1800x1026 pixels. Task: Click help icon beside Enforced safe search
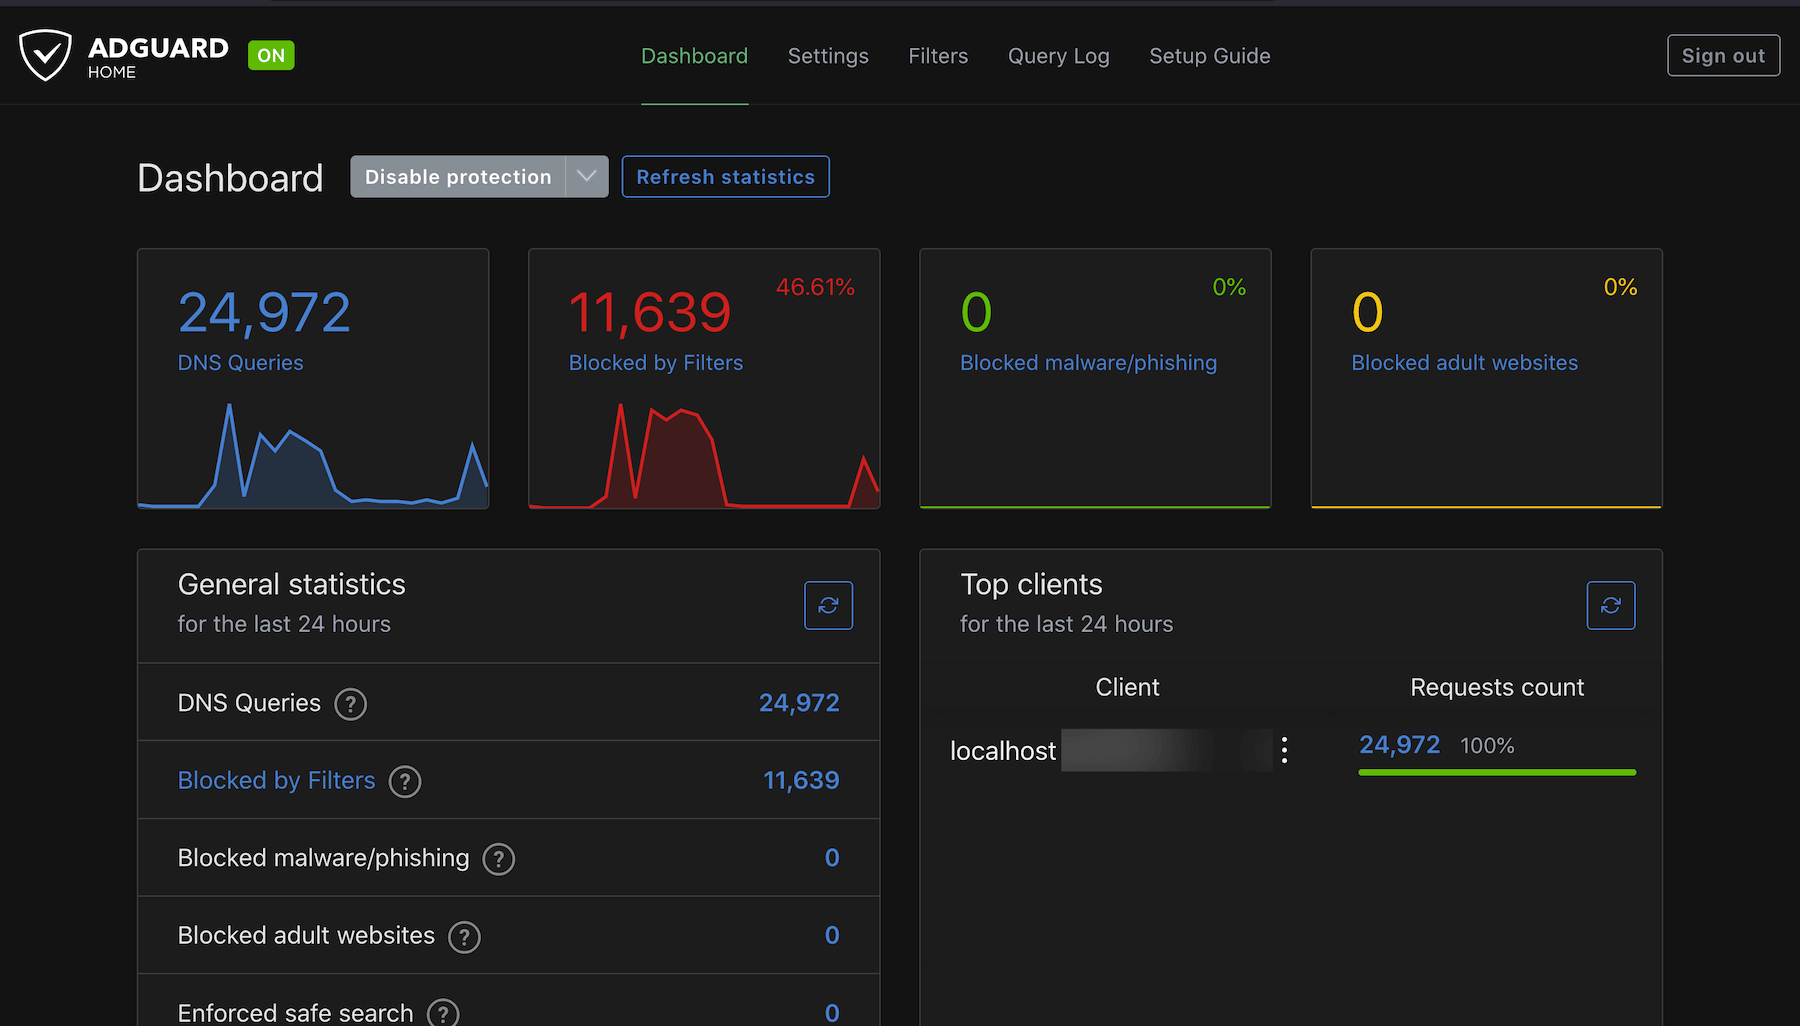pyautogui.click(x=442, y=1013)
